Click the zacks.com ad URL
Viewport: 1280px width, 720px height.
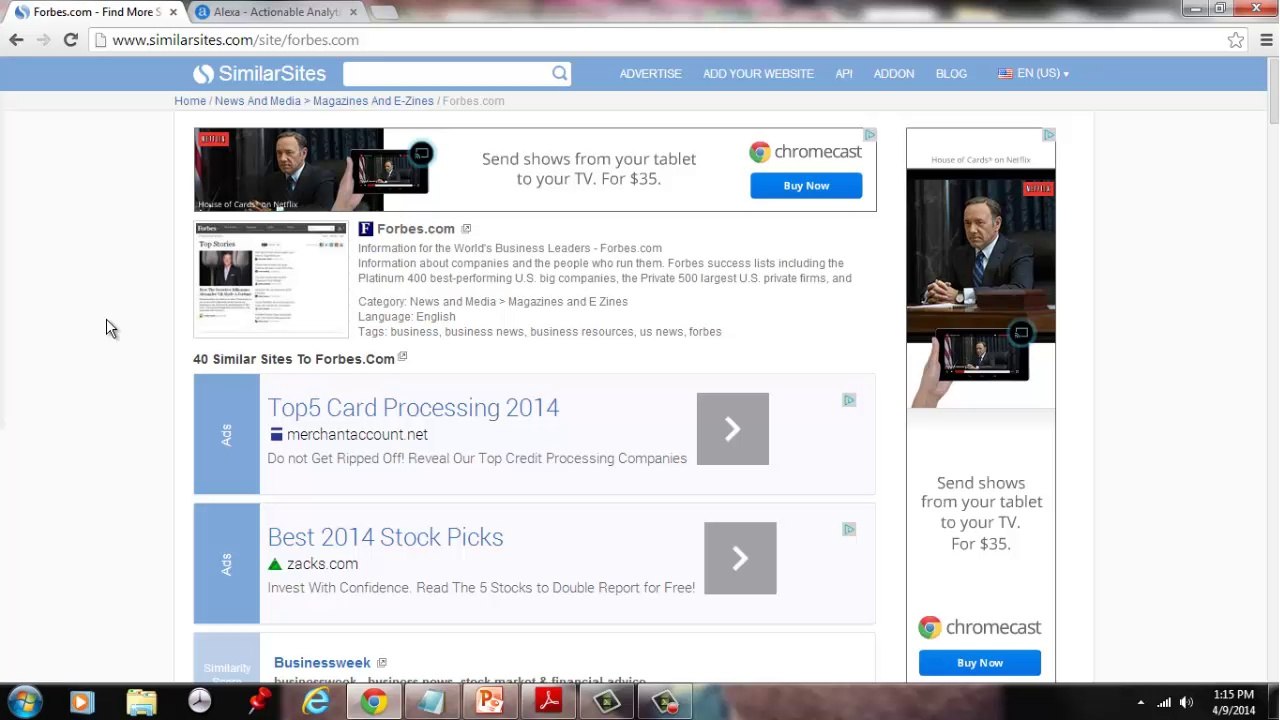322,564
